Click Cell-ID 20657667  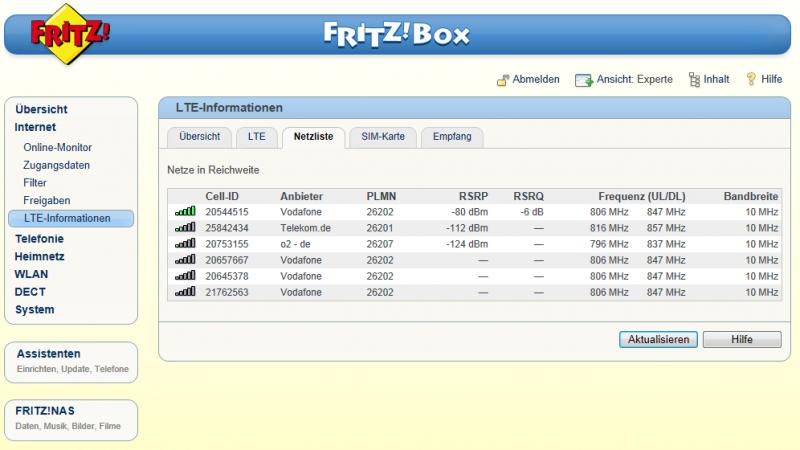point(227,260)
